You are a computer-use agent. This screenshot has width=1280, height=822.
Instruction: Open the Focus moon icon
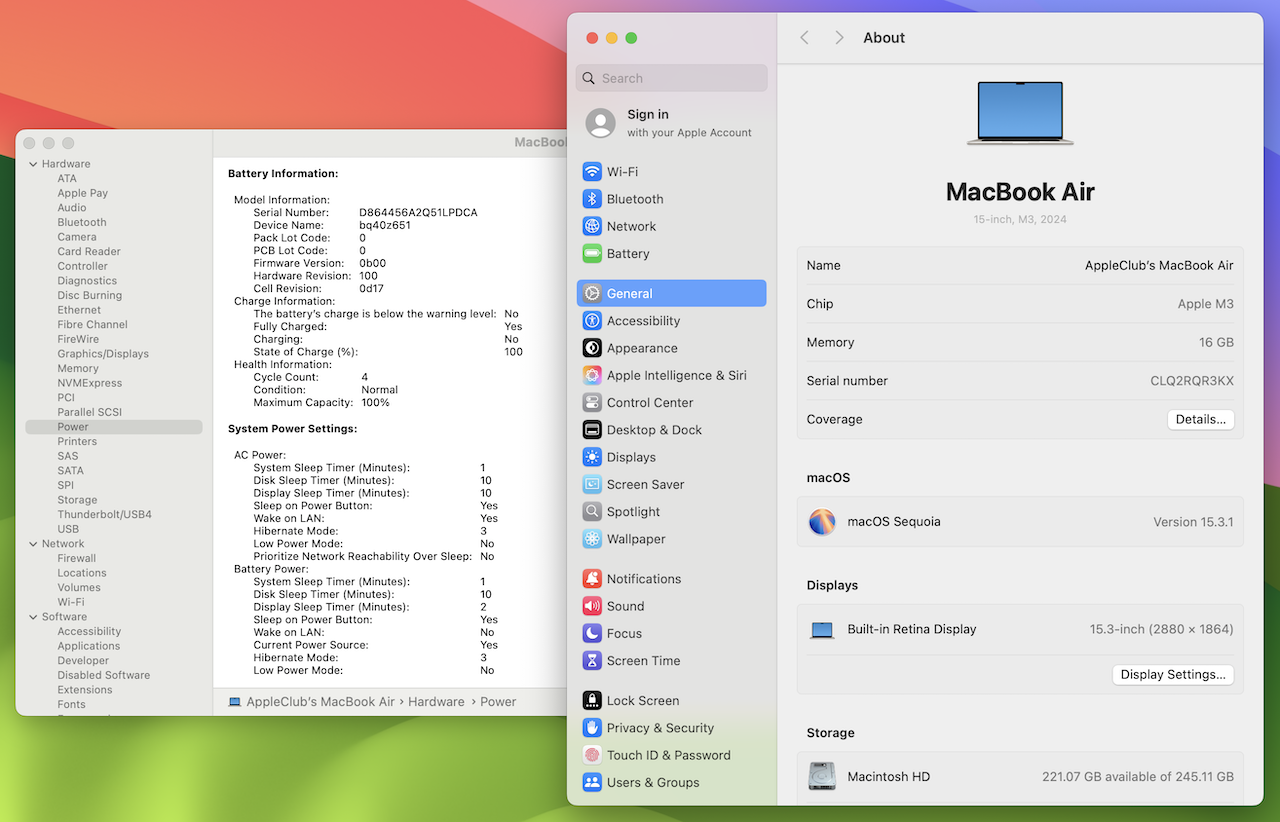tap(592, 633)
